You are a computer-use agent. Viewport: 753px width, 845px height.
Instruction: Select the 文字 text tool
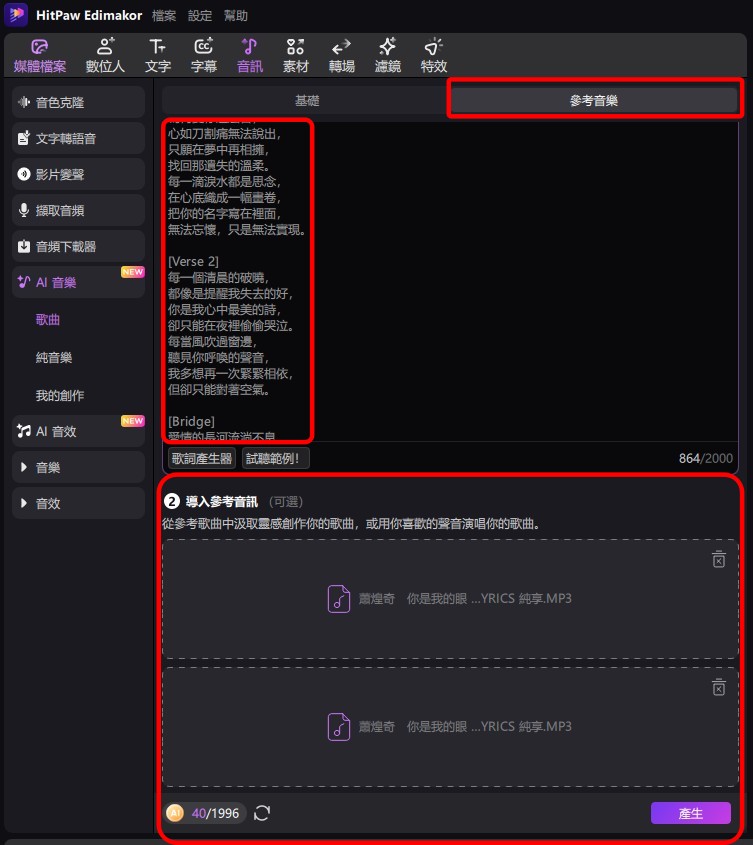point(157,56)
